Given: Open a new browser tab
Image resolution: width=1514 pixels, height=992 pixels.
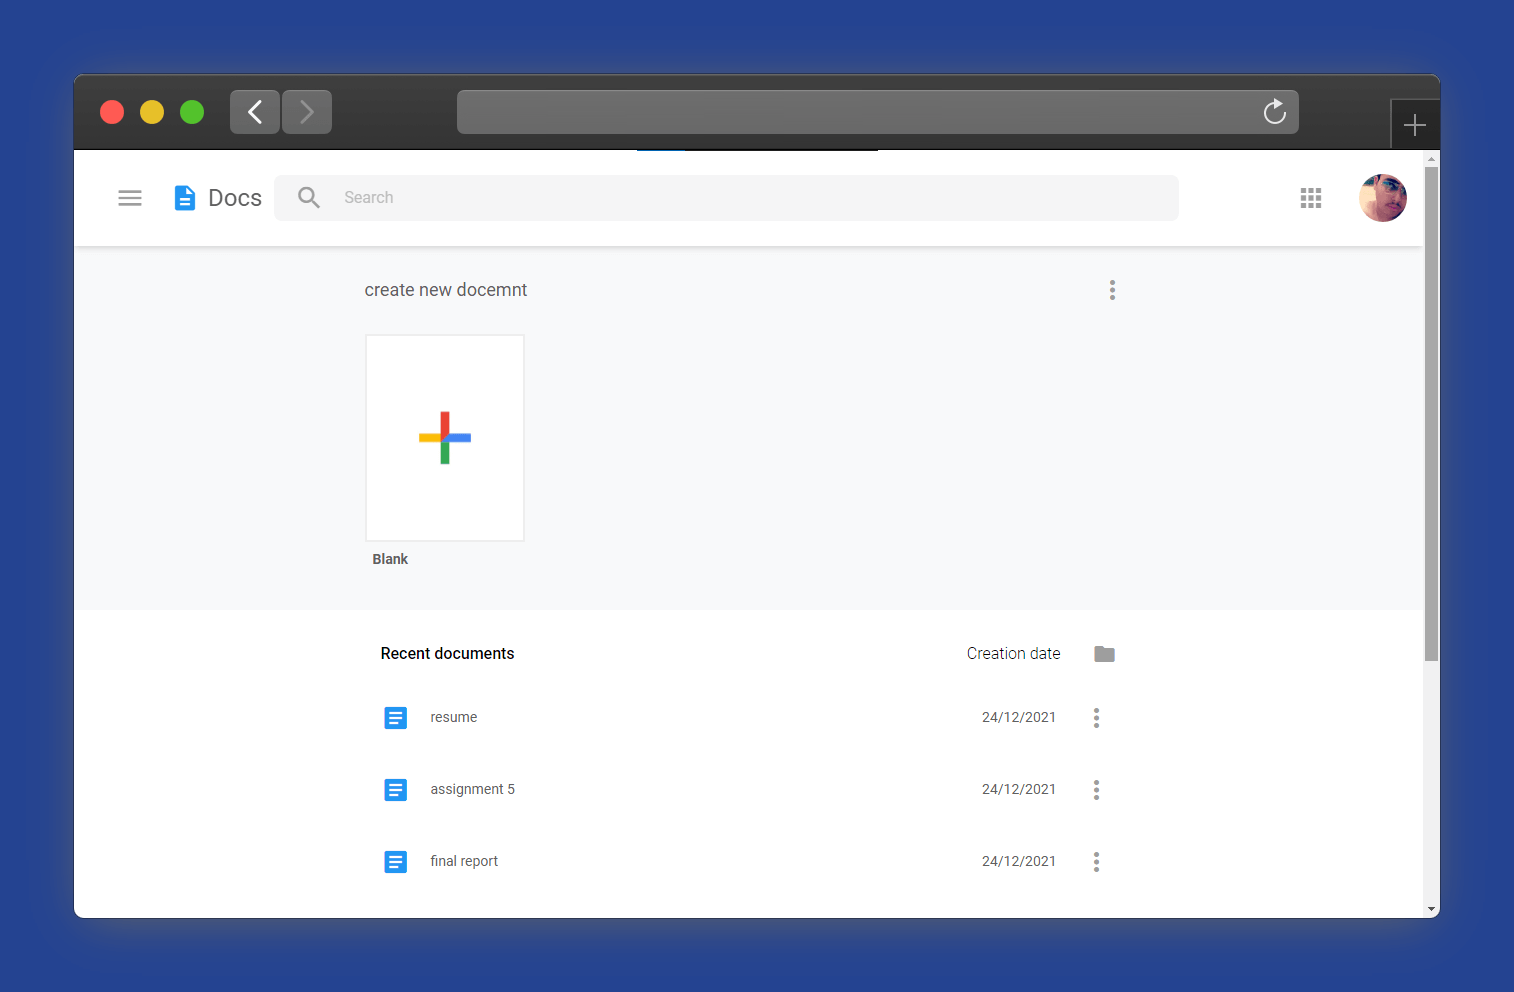Looking at the screenshot, I should pyautogui.click(x=1414, y=125).
